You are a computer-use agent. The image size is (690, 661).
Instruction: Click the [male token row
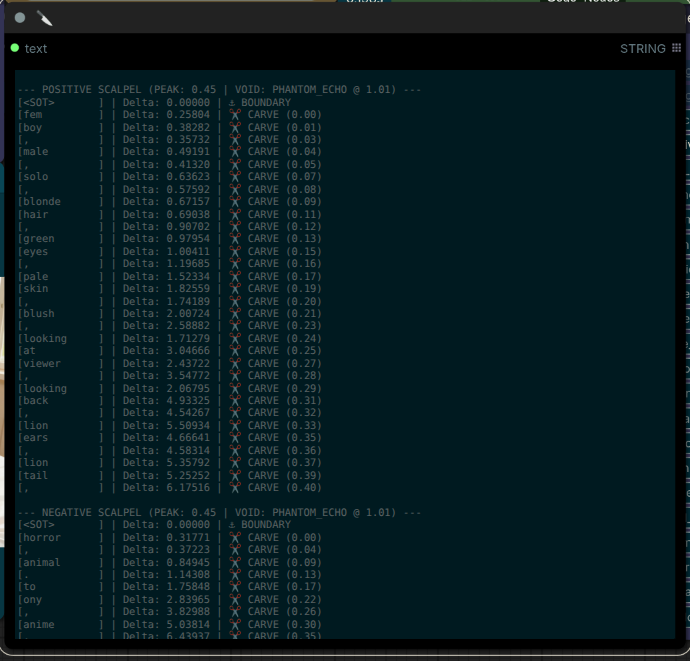(170, 152)
